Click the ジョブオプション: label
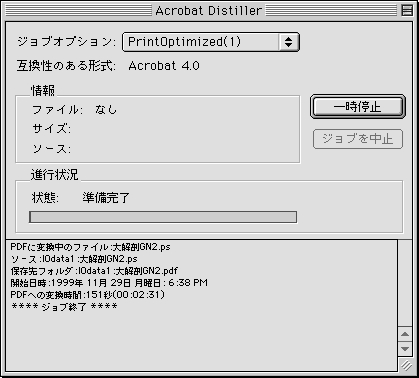The image size is (419, 378). tap(66, 42)
